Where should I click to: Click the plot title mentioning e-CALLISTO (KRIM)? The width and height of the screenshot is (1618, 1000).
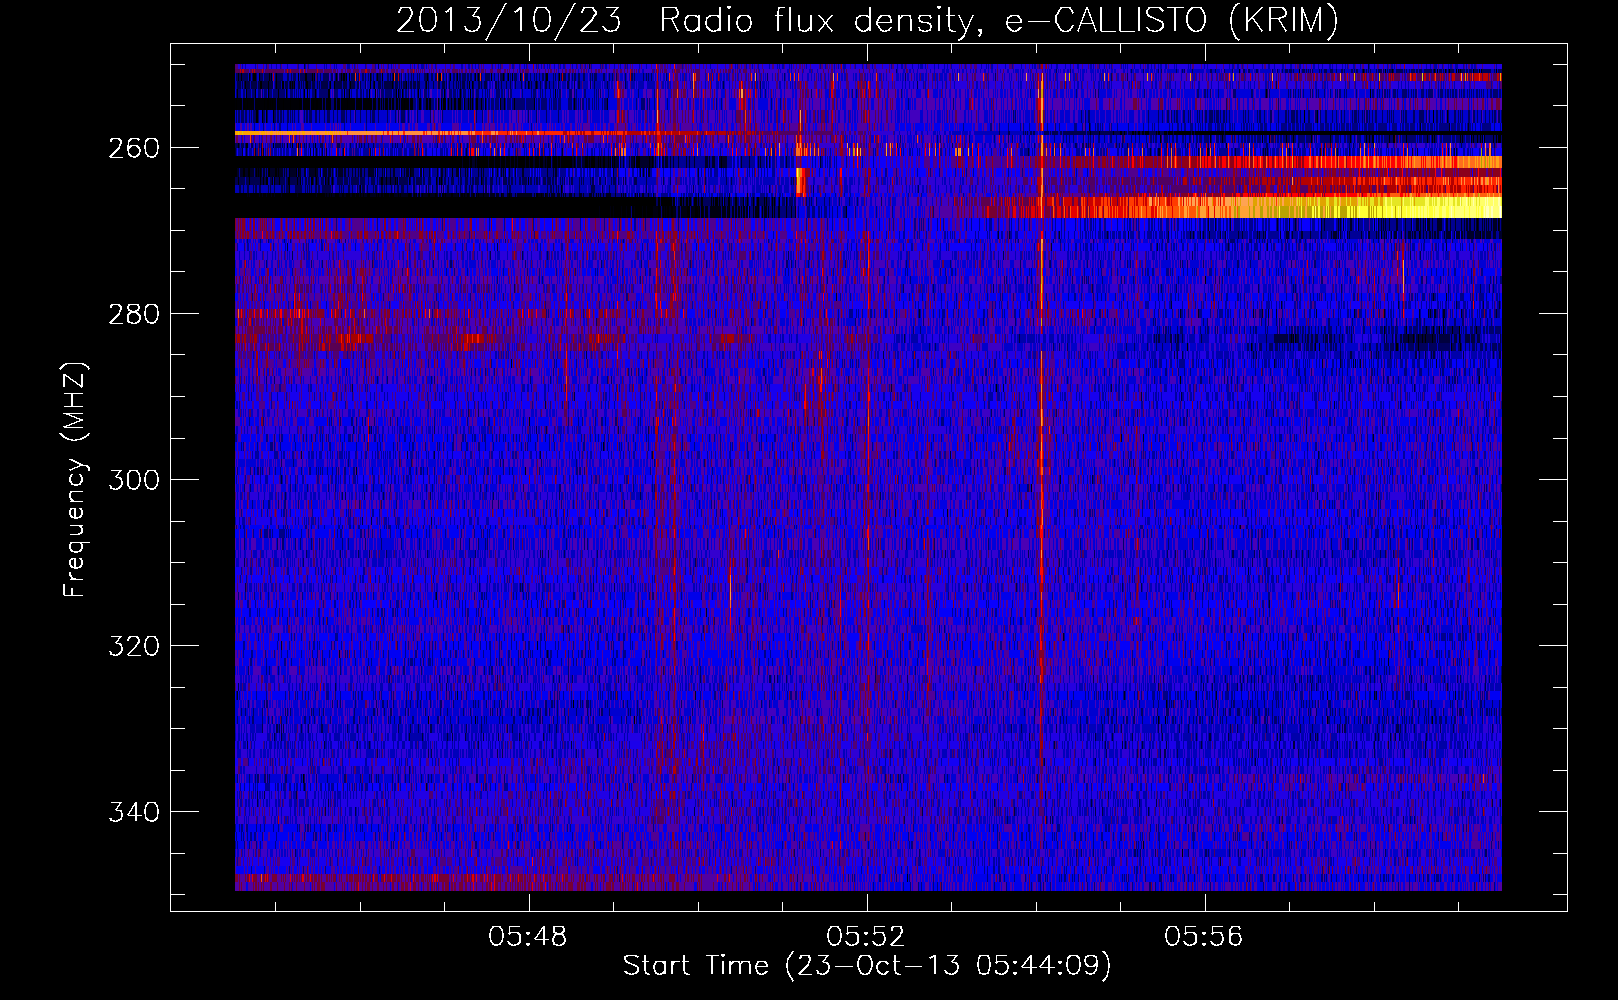pos(867,20)
